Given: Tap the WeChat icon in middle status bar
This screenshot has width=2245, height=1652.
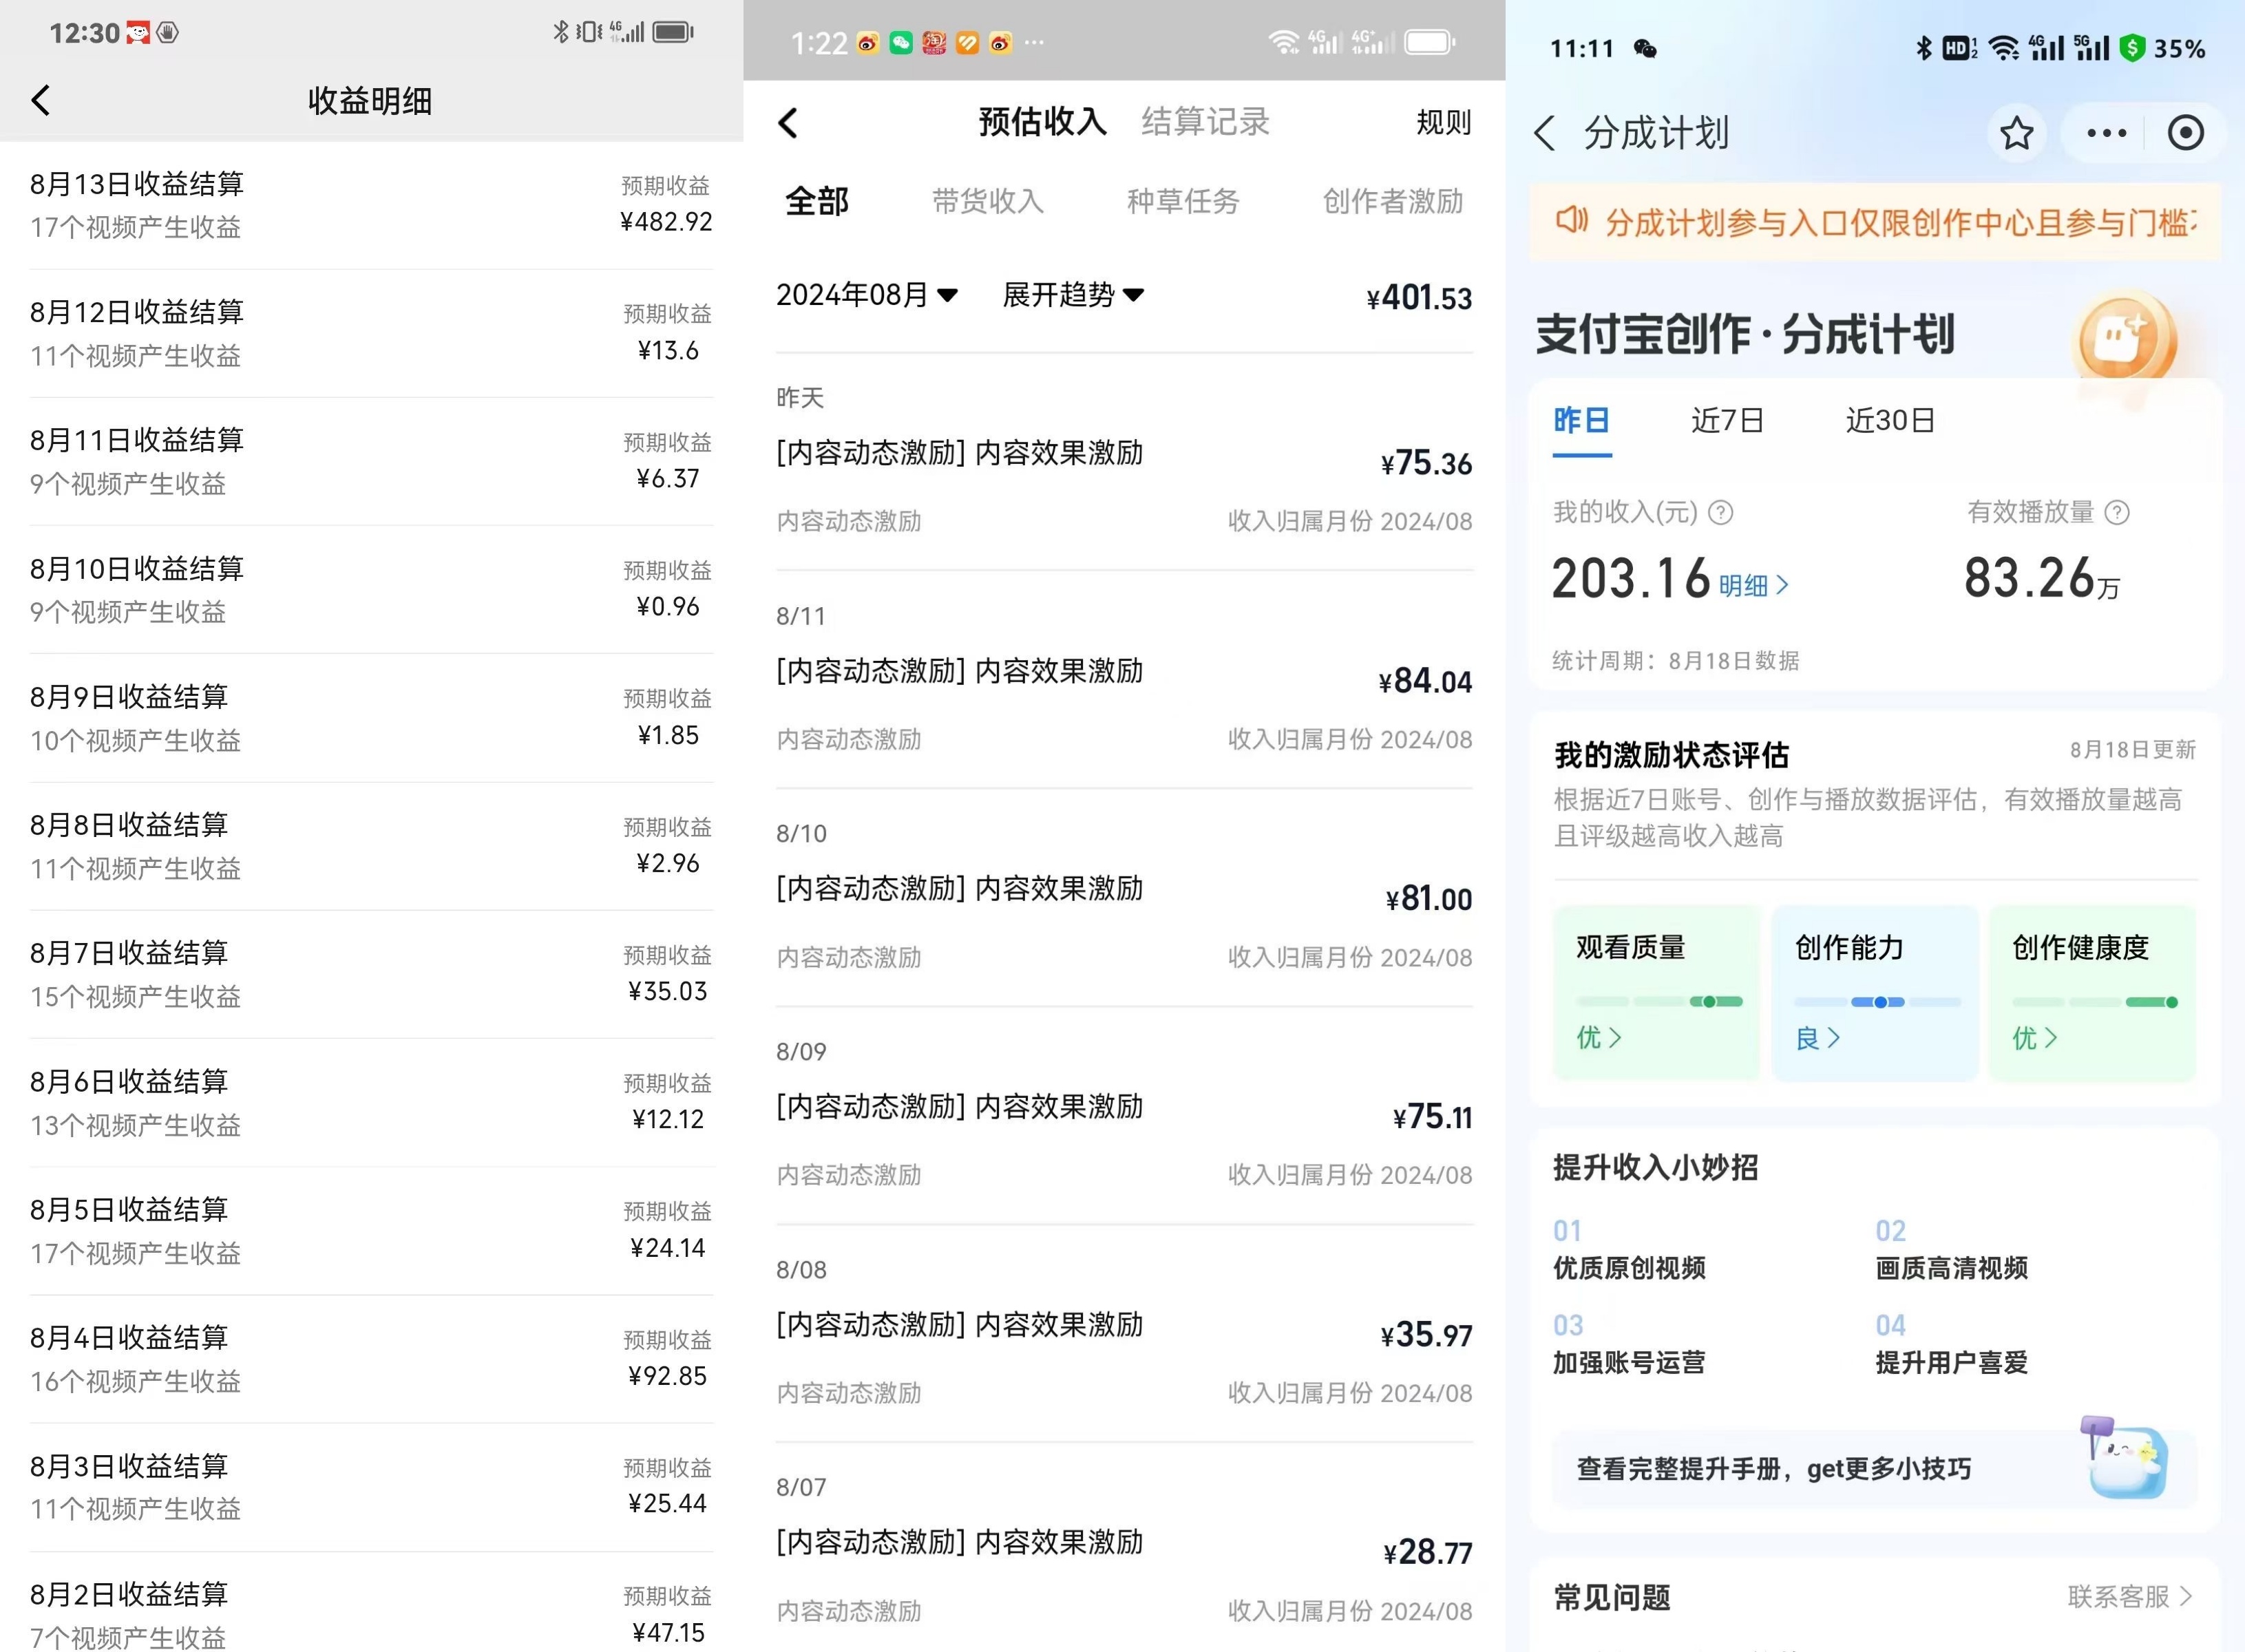Looking at the screenshot, I should [901, 43].
